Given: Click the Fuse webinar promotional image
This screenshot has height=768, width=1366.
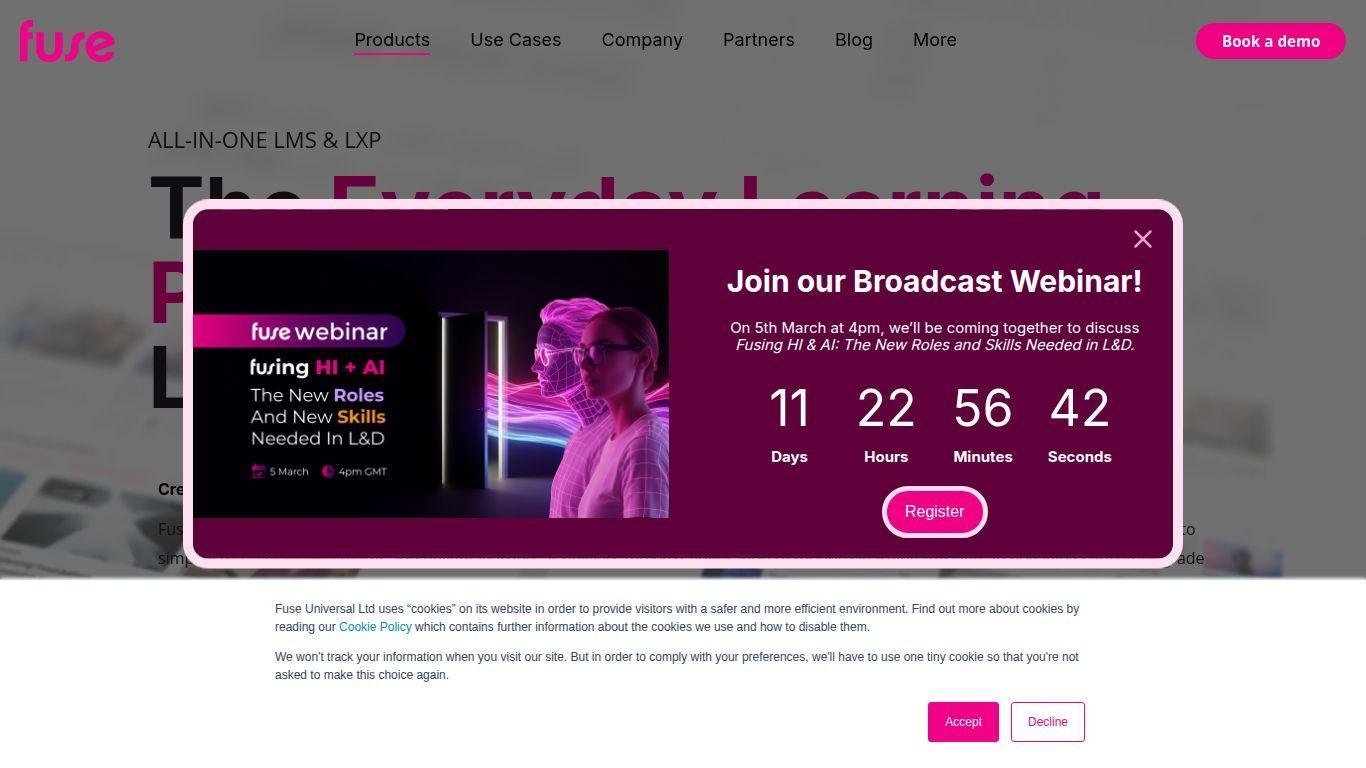Looking at the screenshot, I should pos(431,384).
